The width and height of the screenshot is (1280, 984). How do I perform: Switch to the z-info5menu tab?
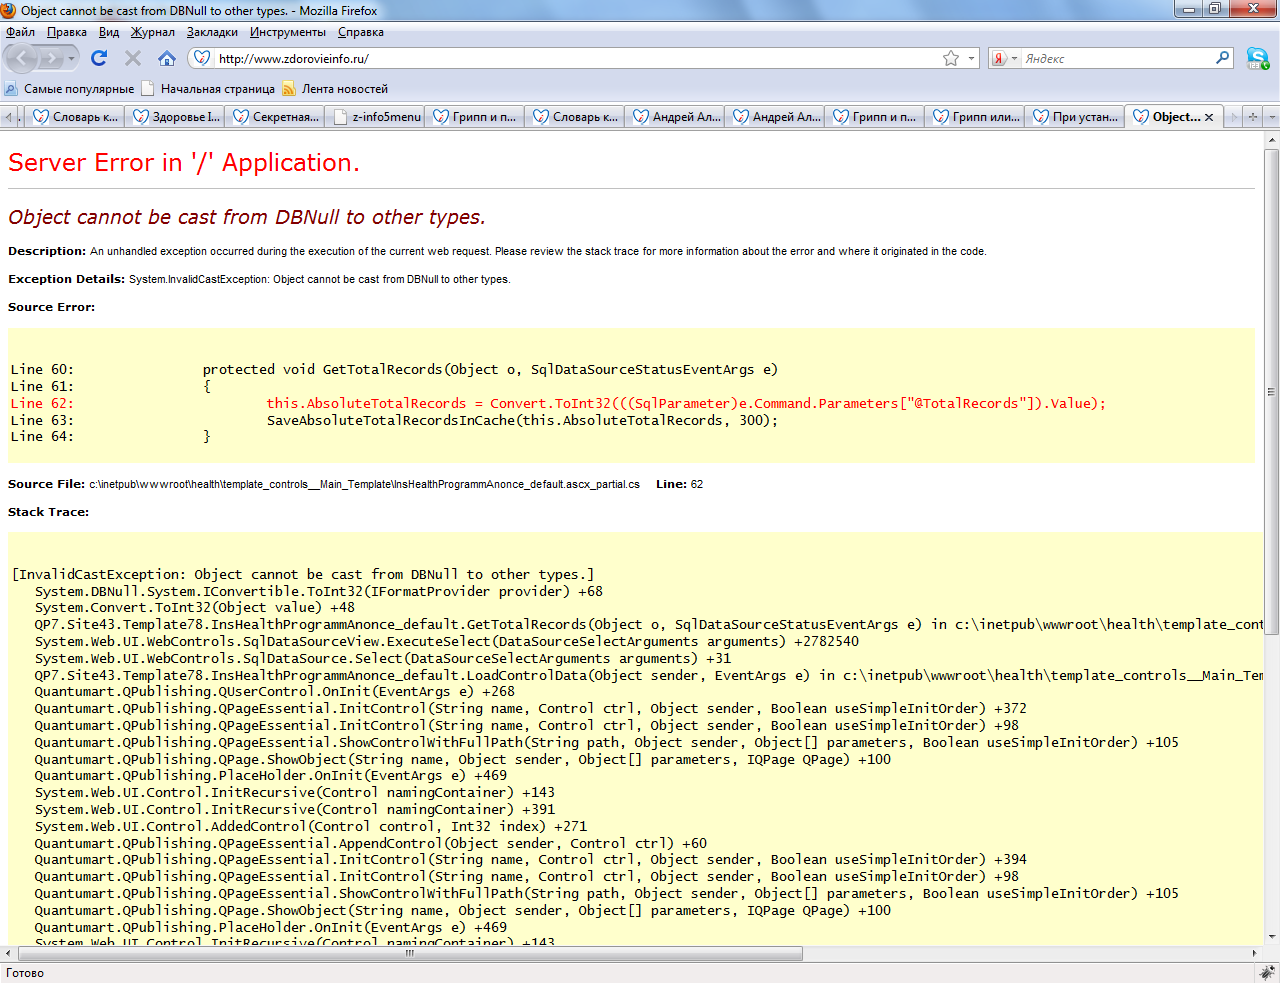tap(376, 117)
